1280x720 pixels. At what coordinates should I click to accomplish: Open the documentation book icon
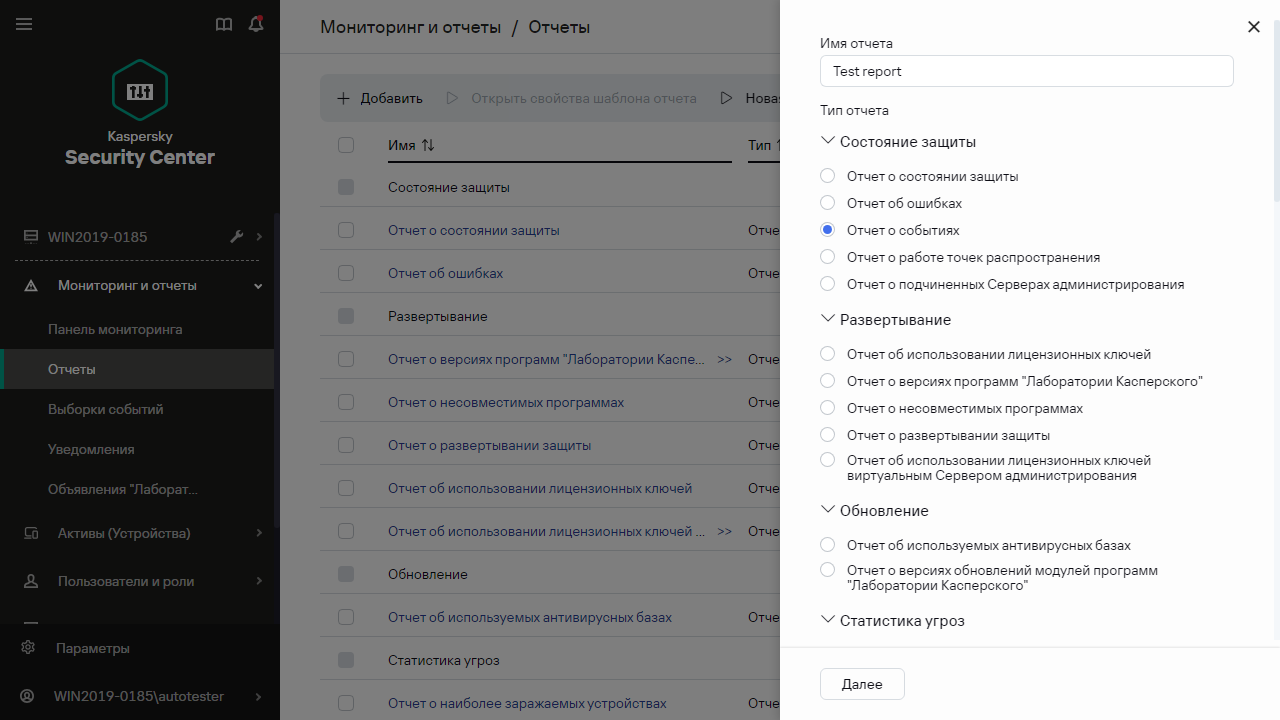[x=224, y=24]
